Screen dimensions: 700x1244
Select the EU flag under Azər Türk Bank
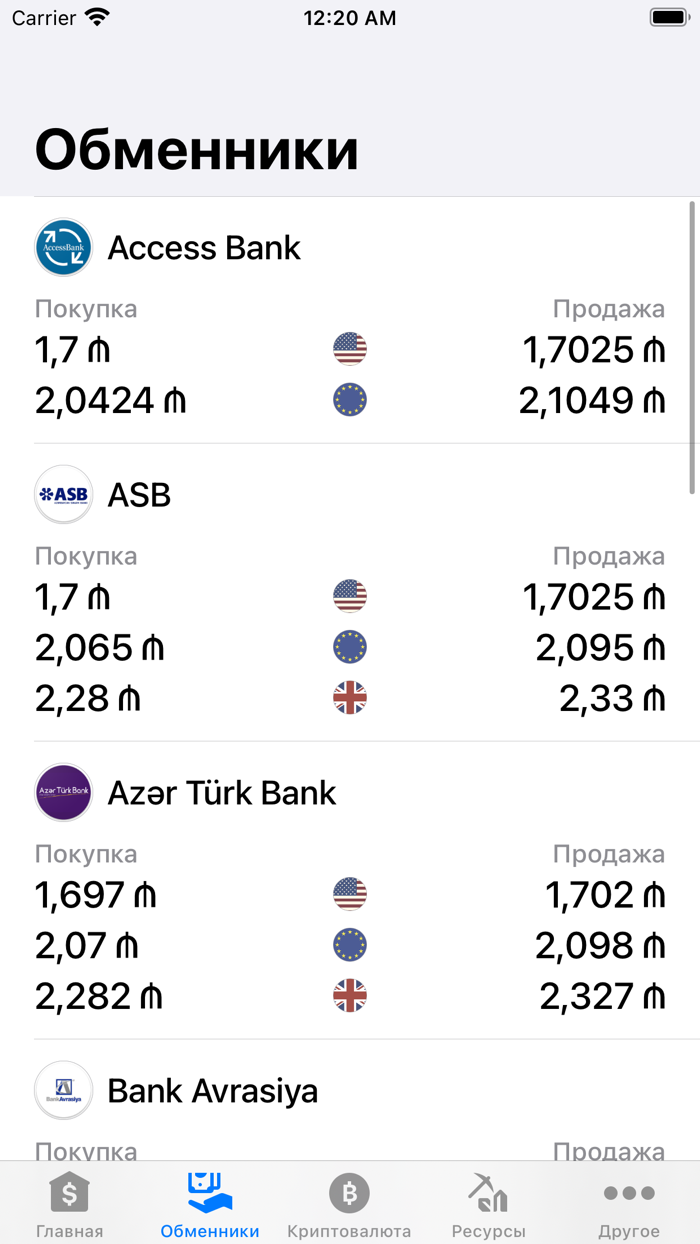coord(349,944)
